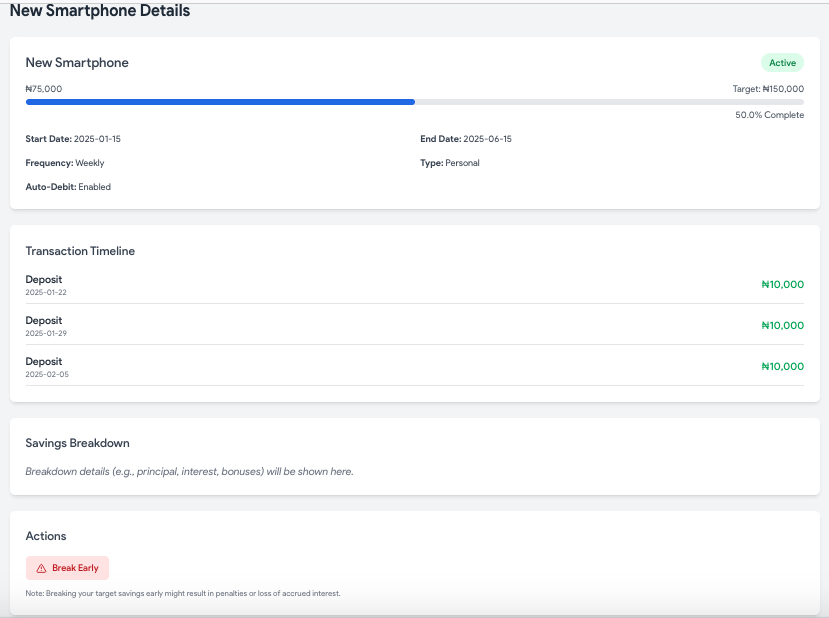
Task: Click the warning triangle icon in Break Early
Action: point(41,568)
